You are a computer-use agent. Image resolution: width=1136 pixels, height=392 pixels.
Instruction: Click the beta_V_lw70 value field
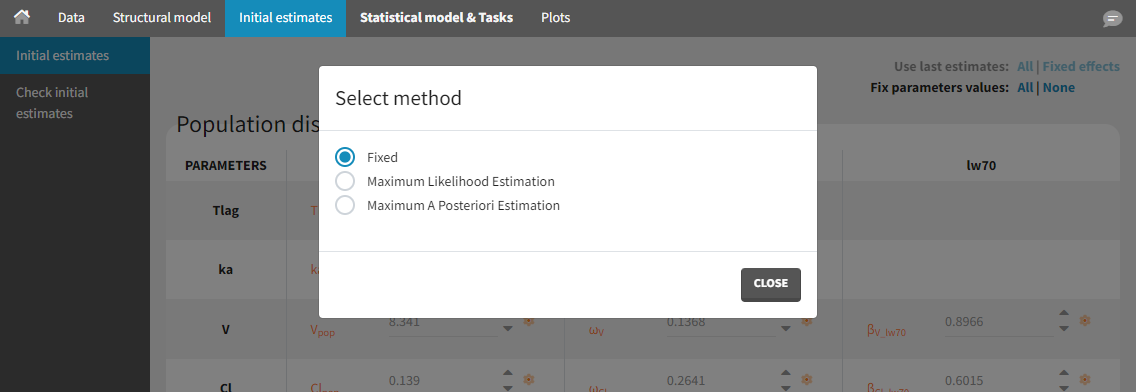coord(998,322)
